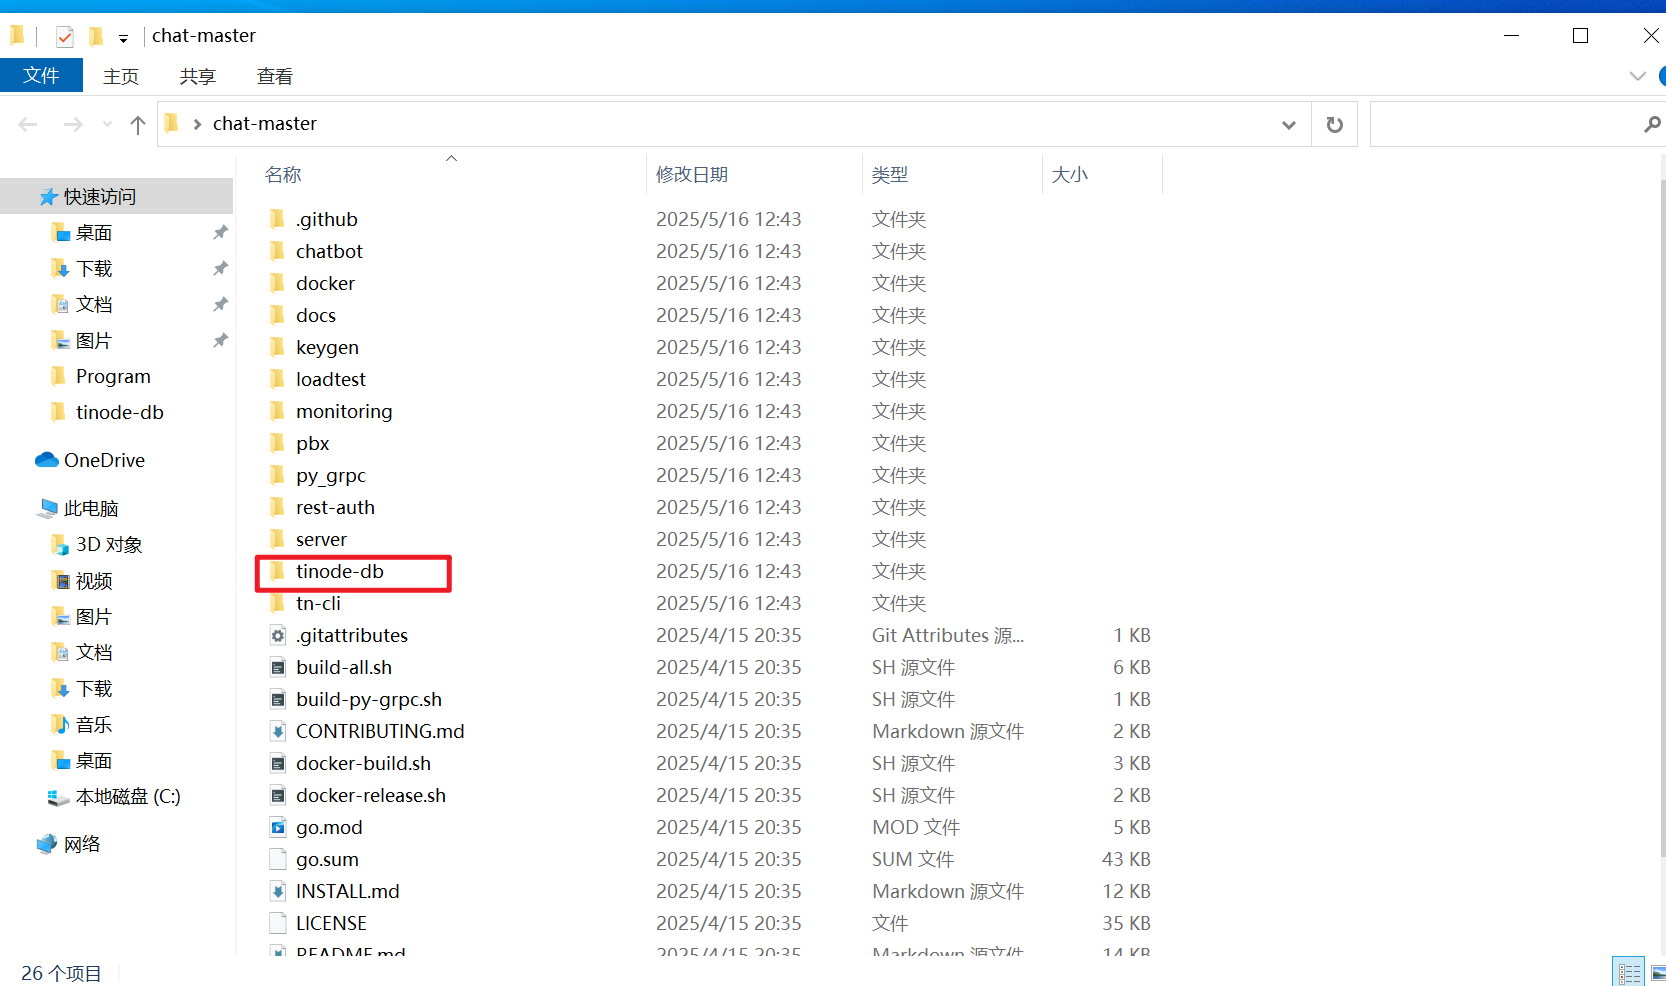Select the .gitattributes file icon
1666x986 pixels.
click(x=278, y=635)
